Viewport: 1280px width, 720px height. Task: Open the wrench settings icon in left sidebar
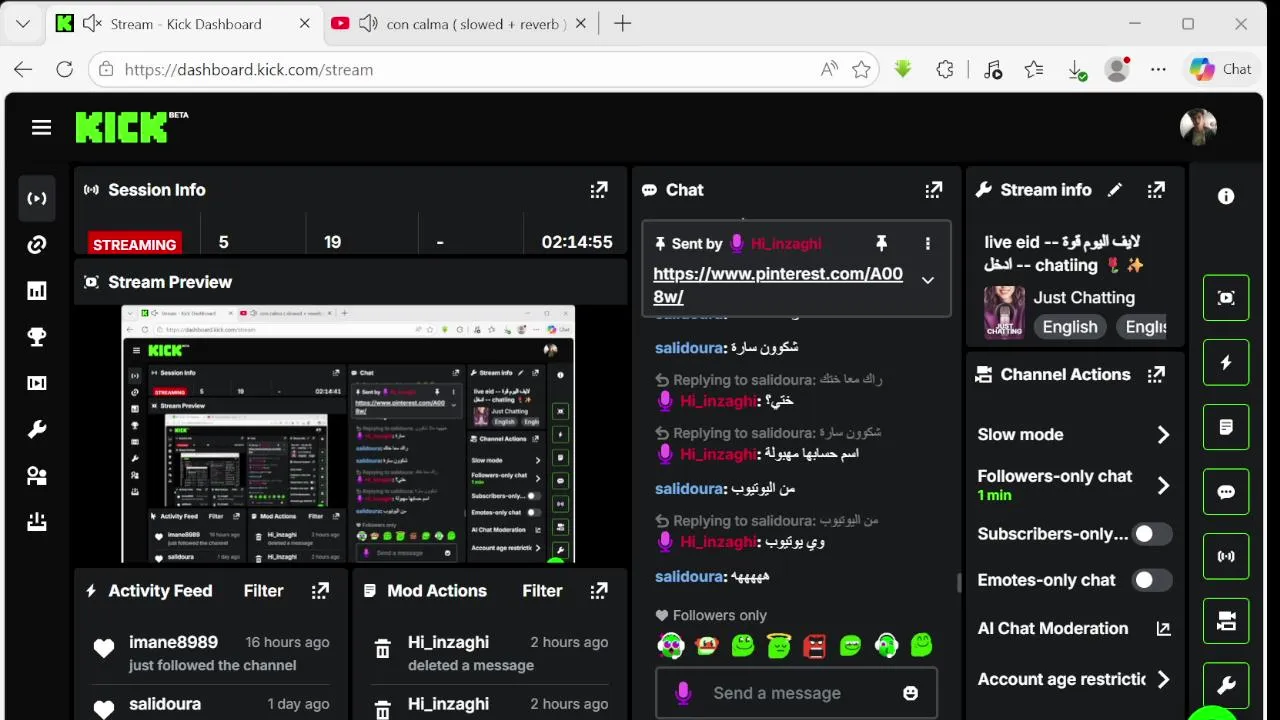click(x=37, y=430)
